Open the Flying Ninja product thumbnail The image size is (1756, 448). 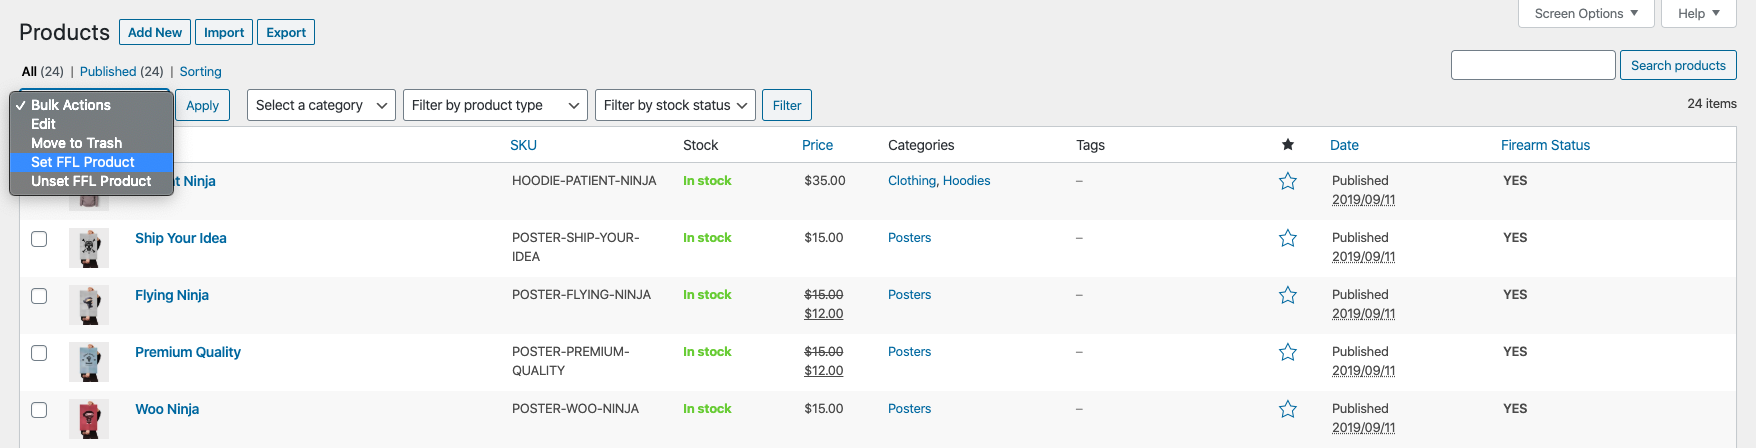pyautogui.click(x=88, y=305)
